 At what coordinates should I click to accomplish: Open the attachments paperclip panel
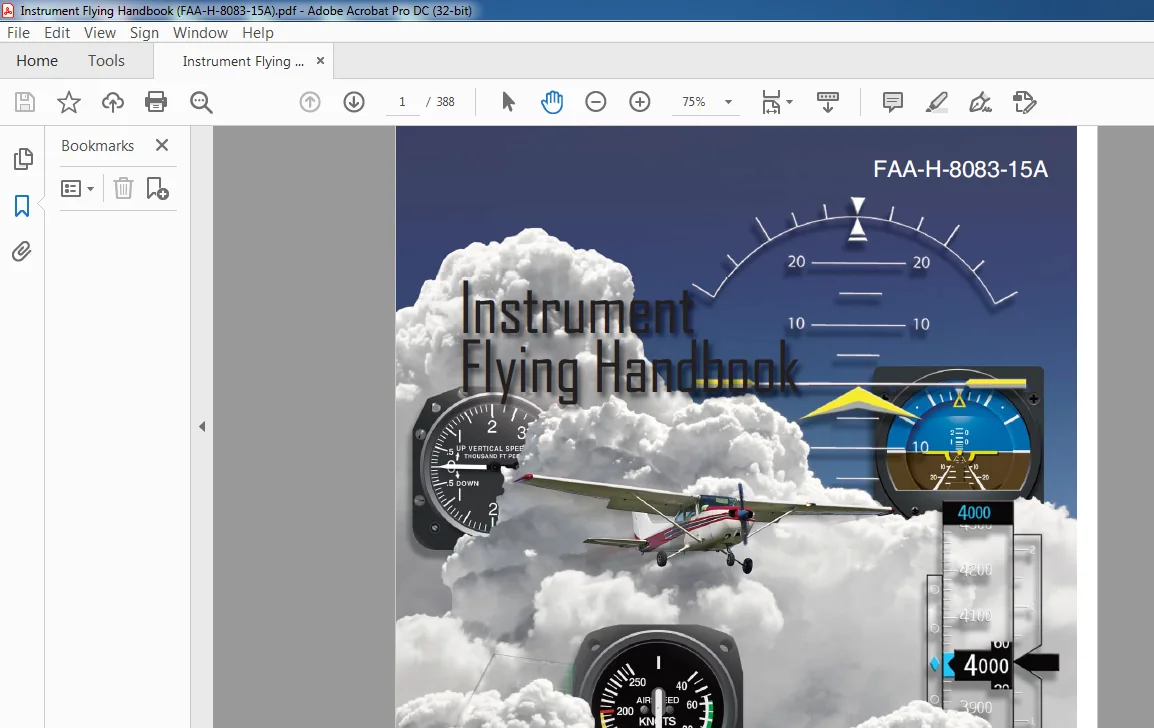22,252
